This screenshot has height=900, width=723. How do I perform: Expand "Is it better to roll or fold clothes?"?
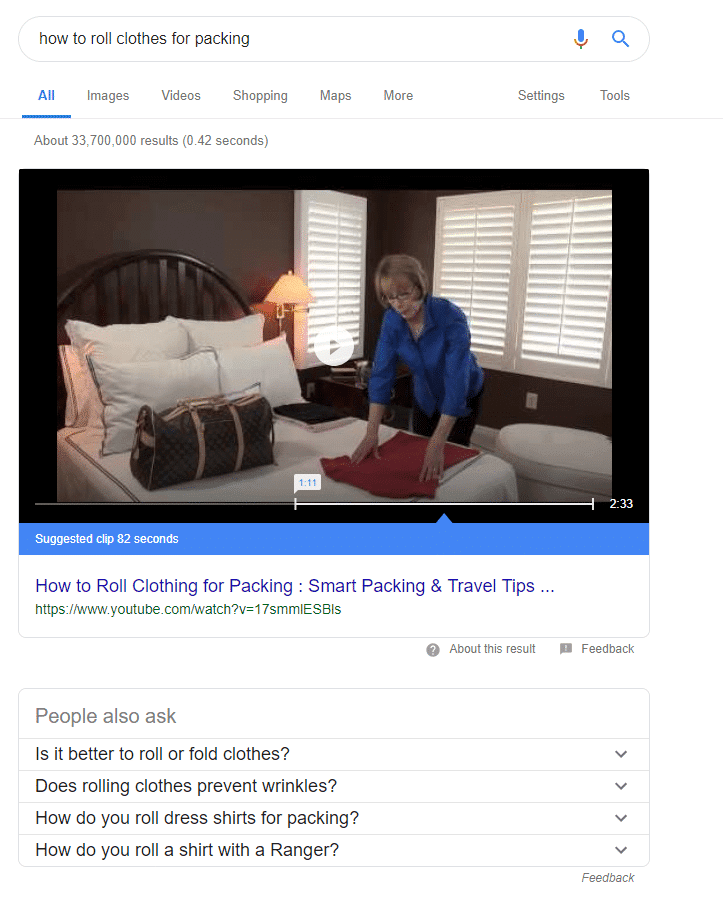(334, 754)
